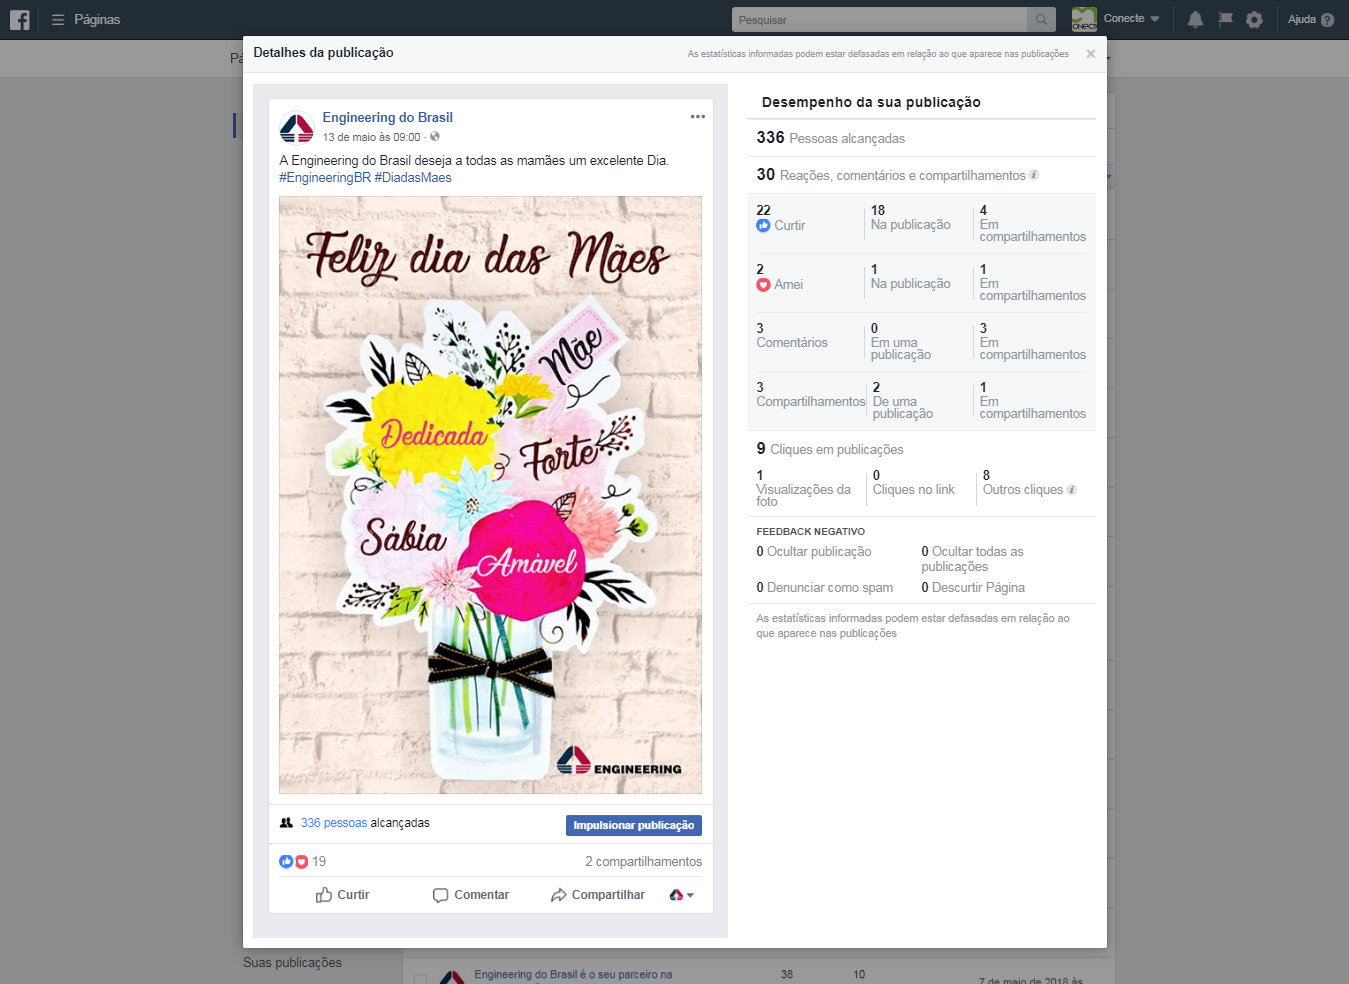Click the info icon beside Outros cliques
Screen dimensions: 1349x984
(x=1072, y=490)
